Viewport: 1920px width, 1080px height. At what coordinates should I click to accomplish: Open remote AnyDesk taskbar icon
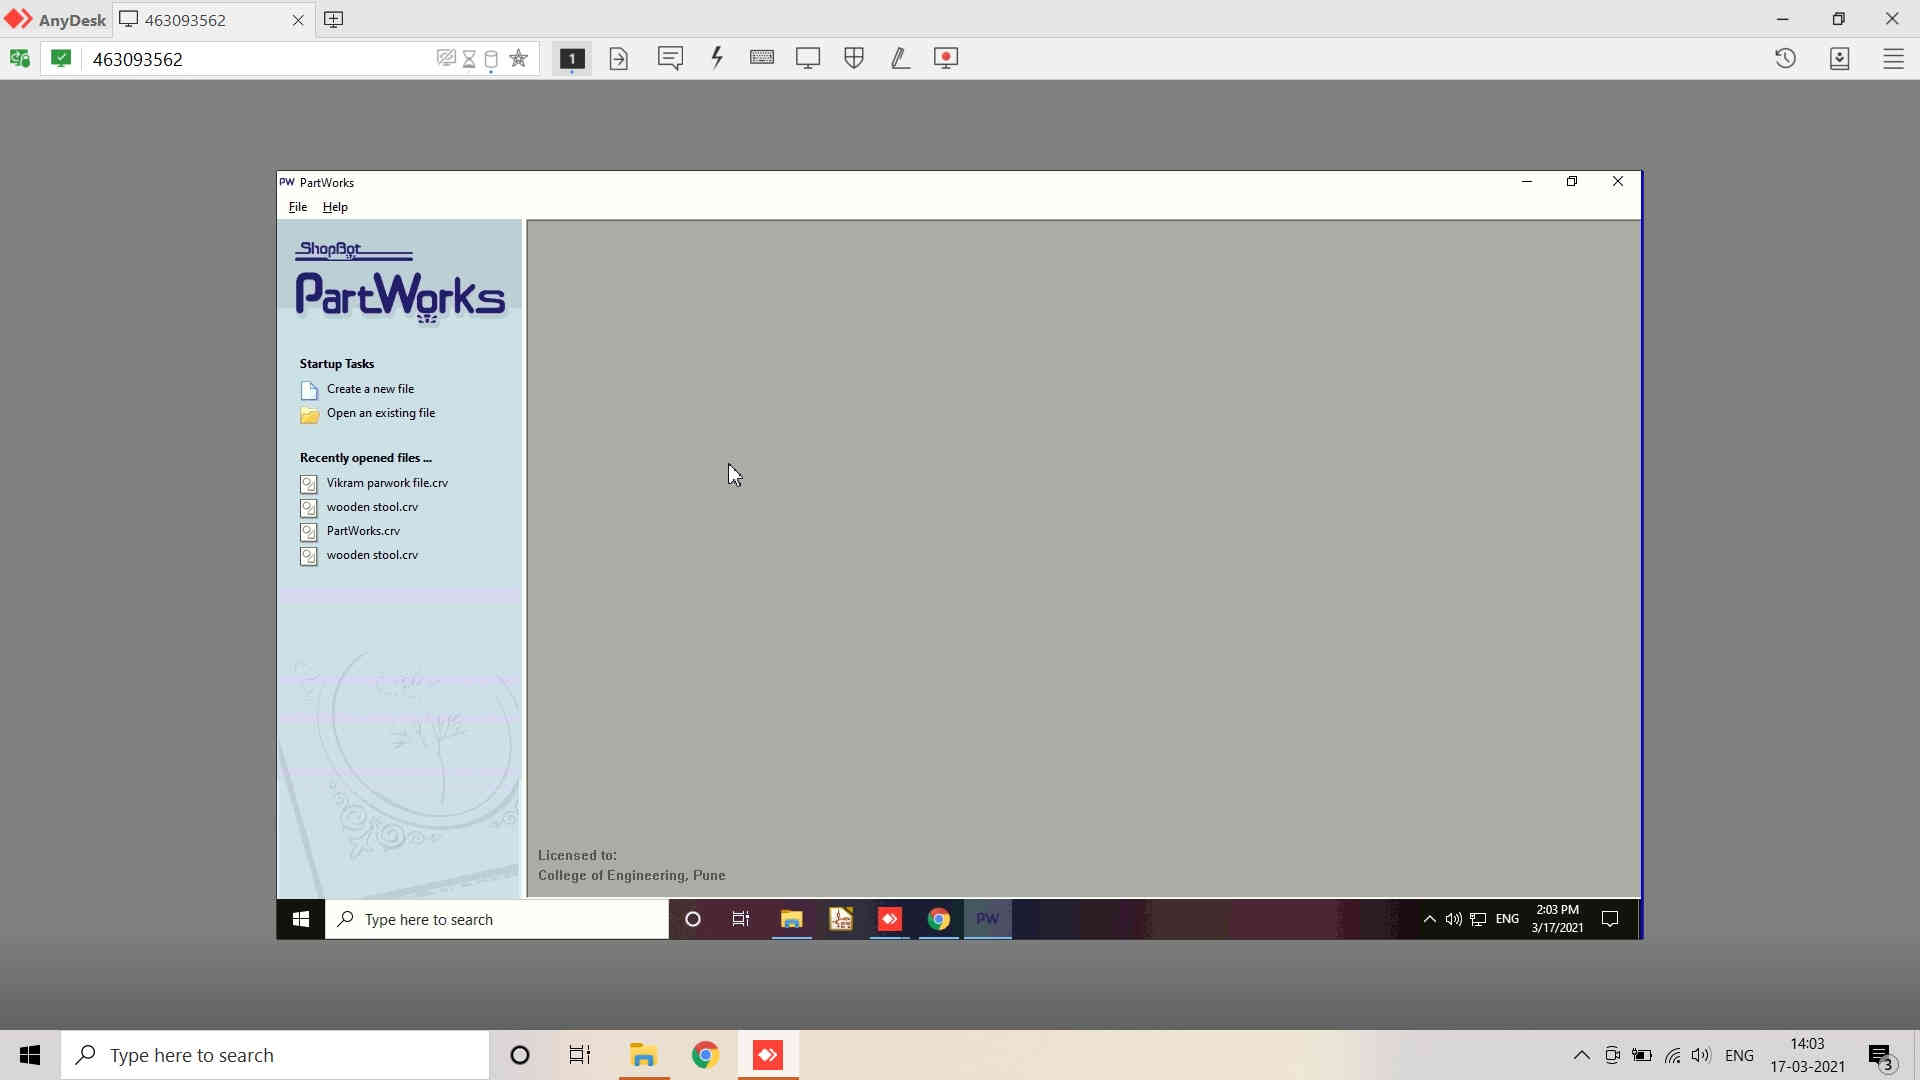(889, 919)
